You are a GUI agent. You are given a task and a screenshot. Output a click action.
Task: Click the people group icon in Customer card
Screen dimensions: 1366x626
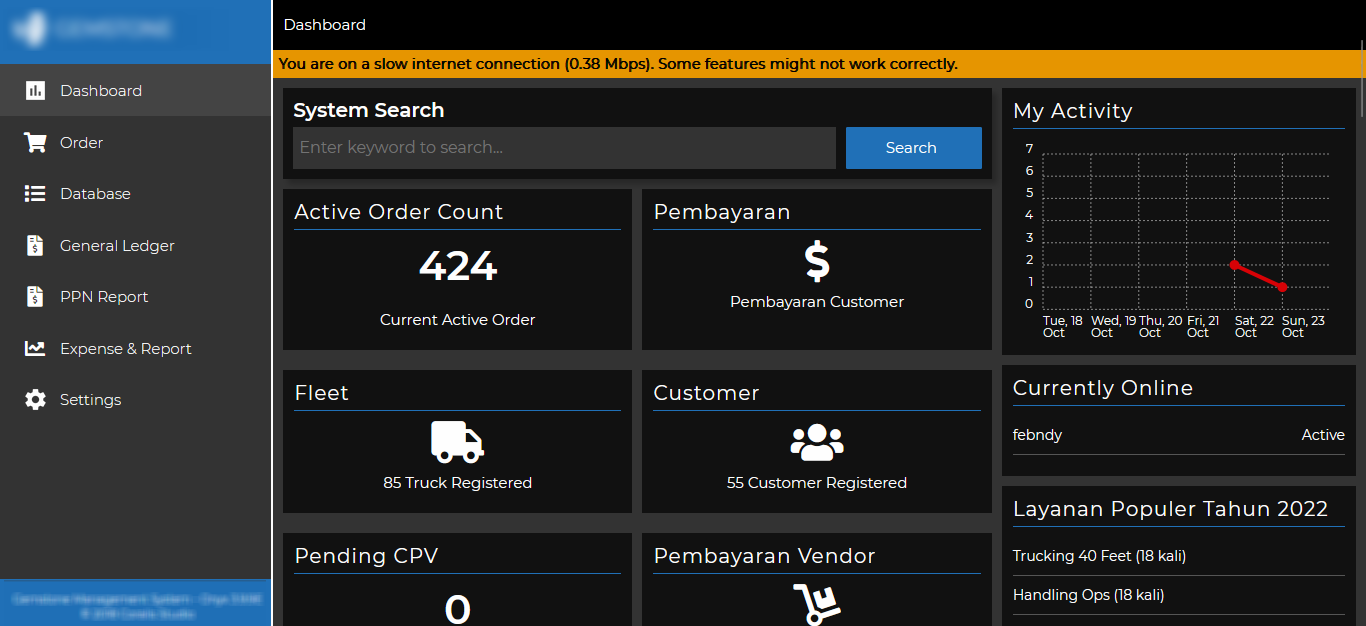coord(817,442)
